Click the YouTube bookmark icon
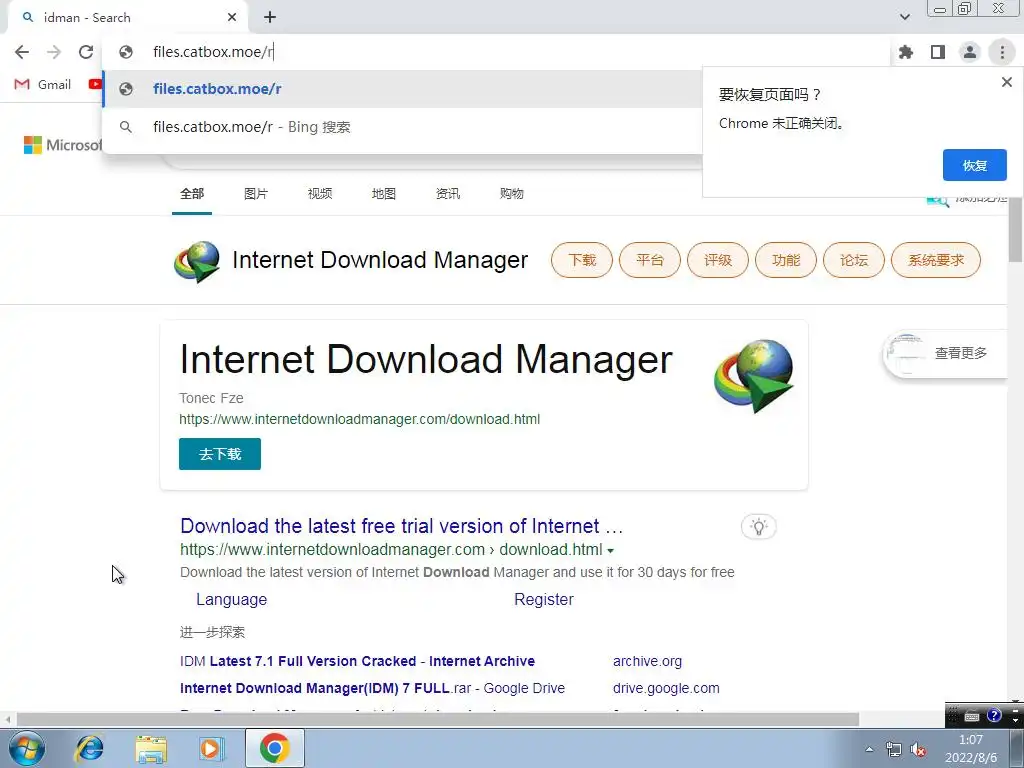1024x768 pixels. 95,84
